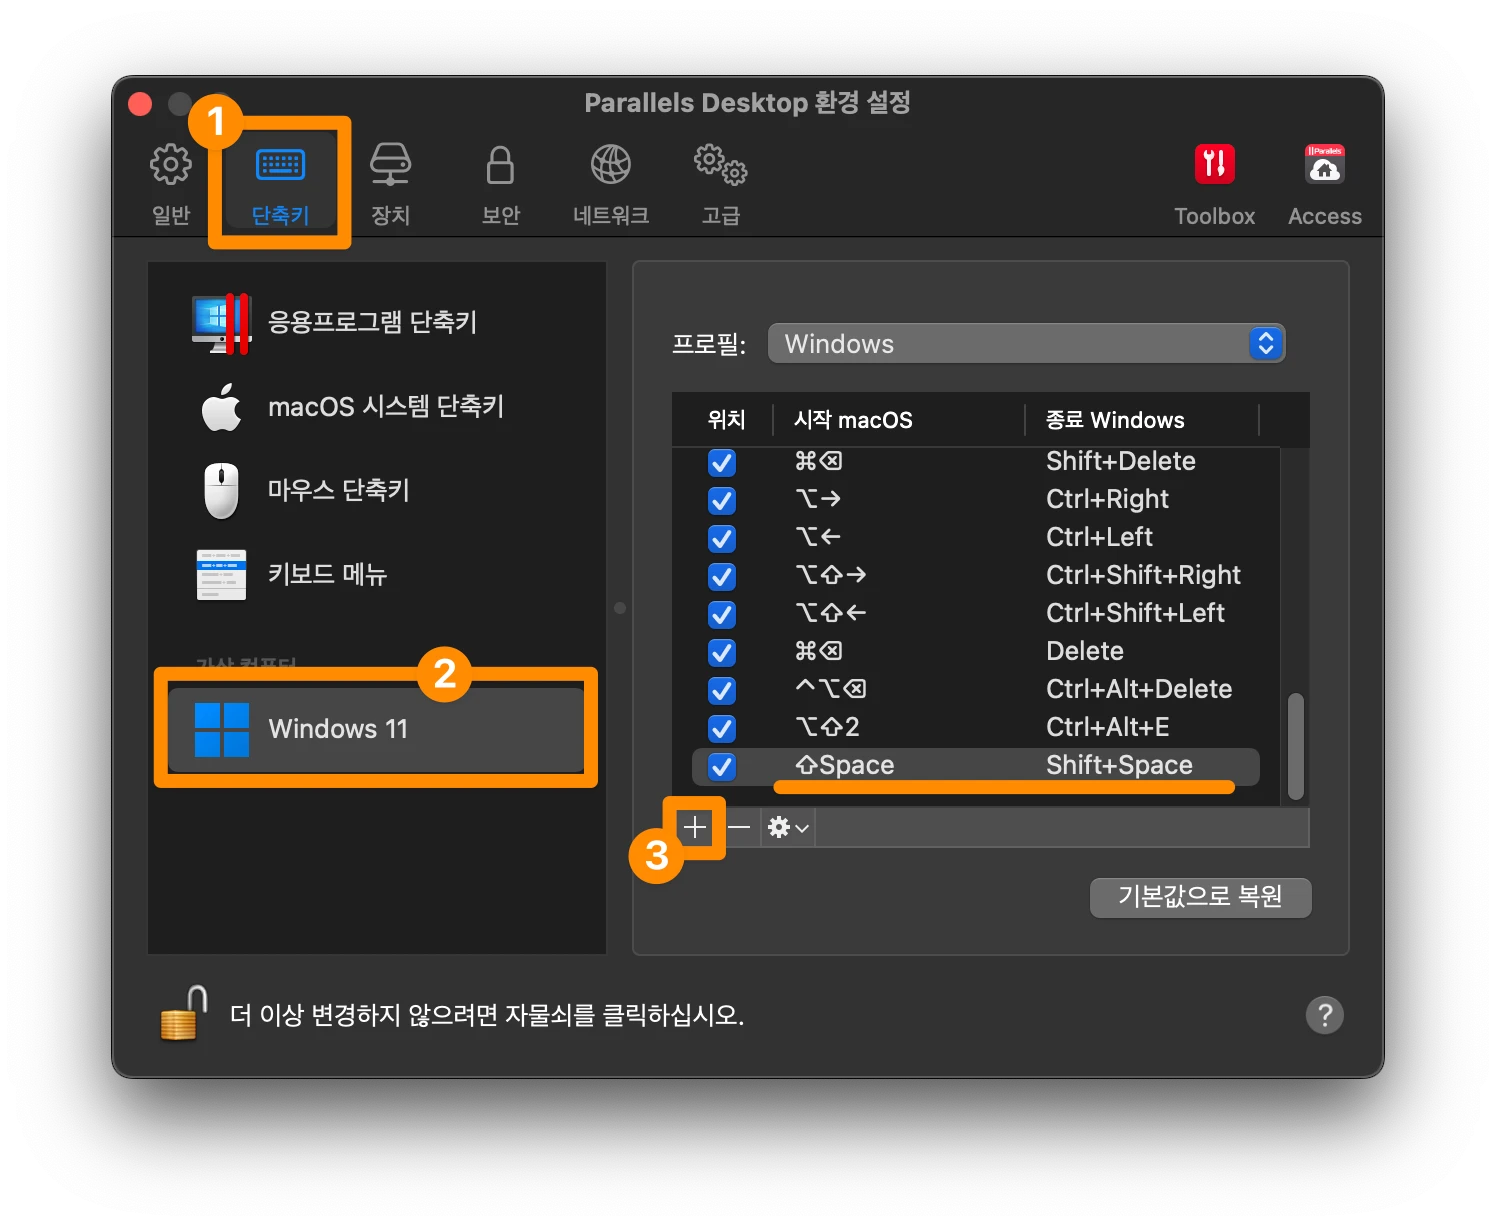Open the 프로필 Windows profile dropdown
The width and height of the screenshot is (1496, 1226).
(1026, 344)
